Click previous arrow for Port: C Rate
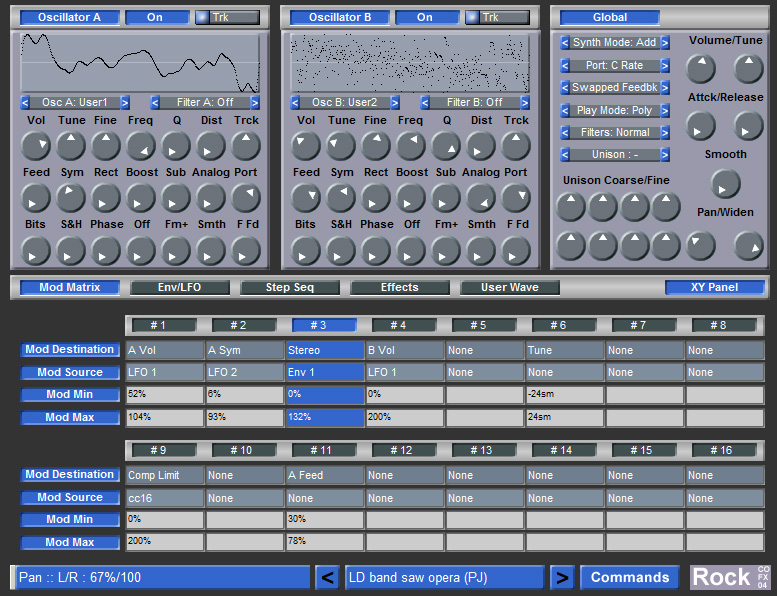Viewport: 777px width, 596px height. tap(565, 65)
